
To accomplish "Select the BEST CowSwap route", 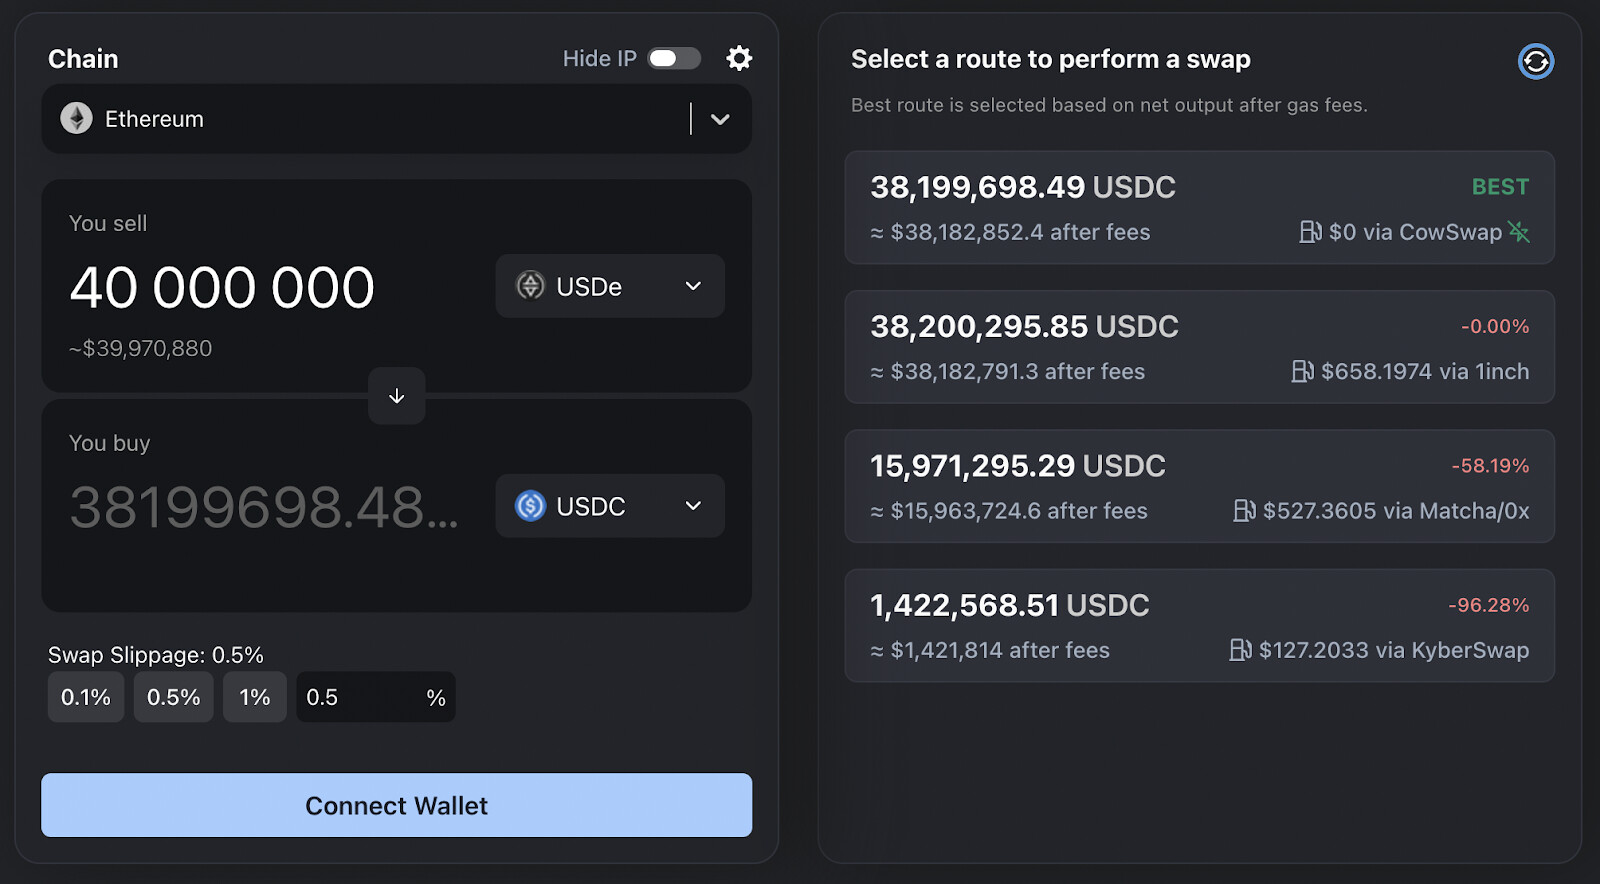I will [1199, 208].
